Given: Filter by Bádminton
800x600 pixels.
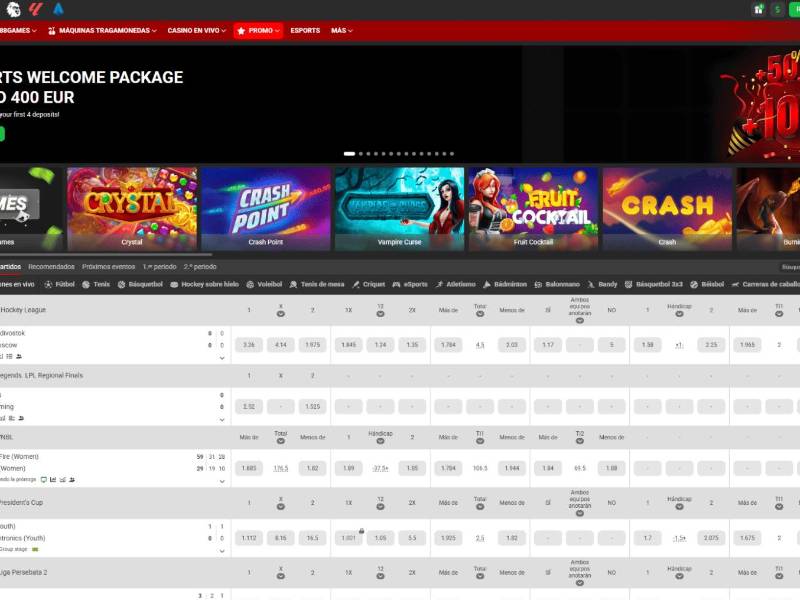Looking at the screenshot, I should pyautogui.click(x=505, y=285).
